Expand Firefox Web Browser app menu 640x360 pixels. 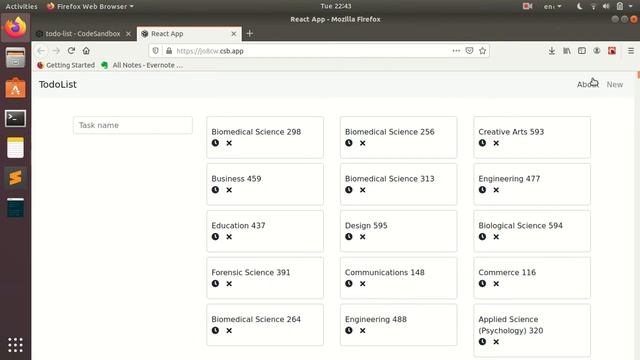[90, 6]
